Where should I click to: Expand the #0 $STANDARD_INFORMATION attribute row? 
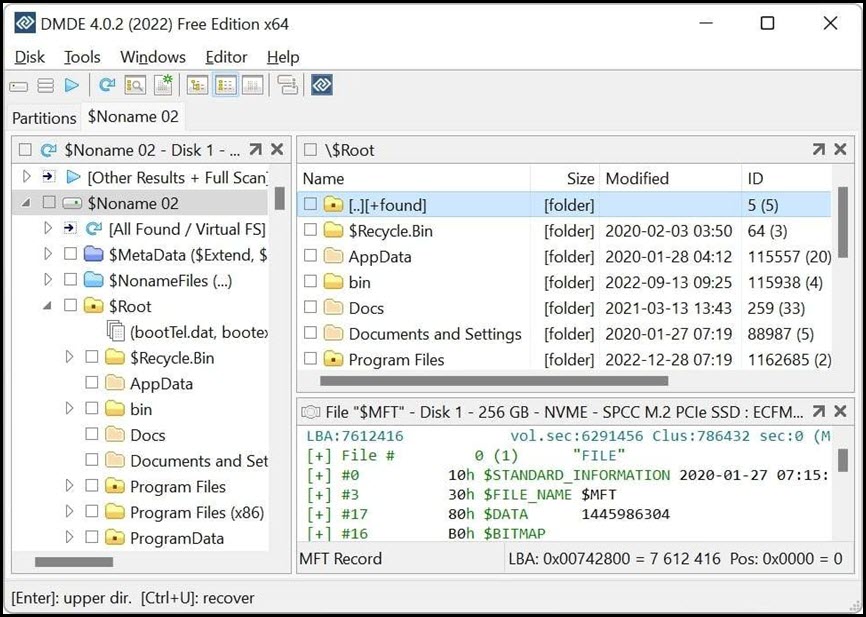pos(319,475)
